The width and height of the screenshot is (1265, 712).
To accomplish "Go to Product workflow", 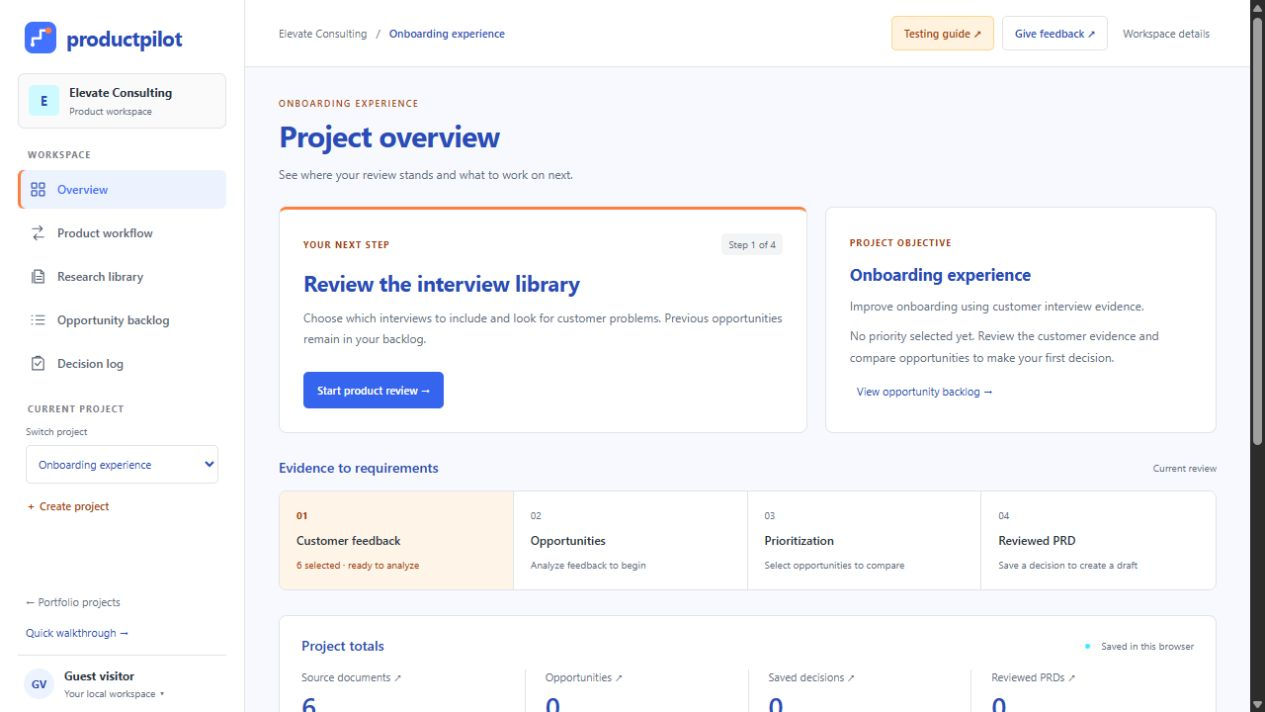I will (122, 233).
